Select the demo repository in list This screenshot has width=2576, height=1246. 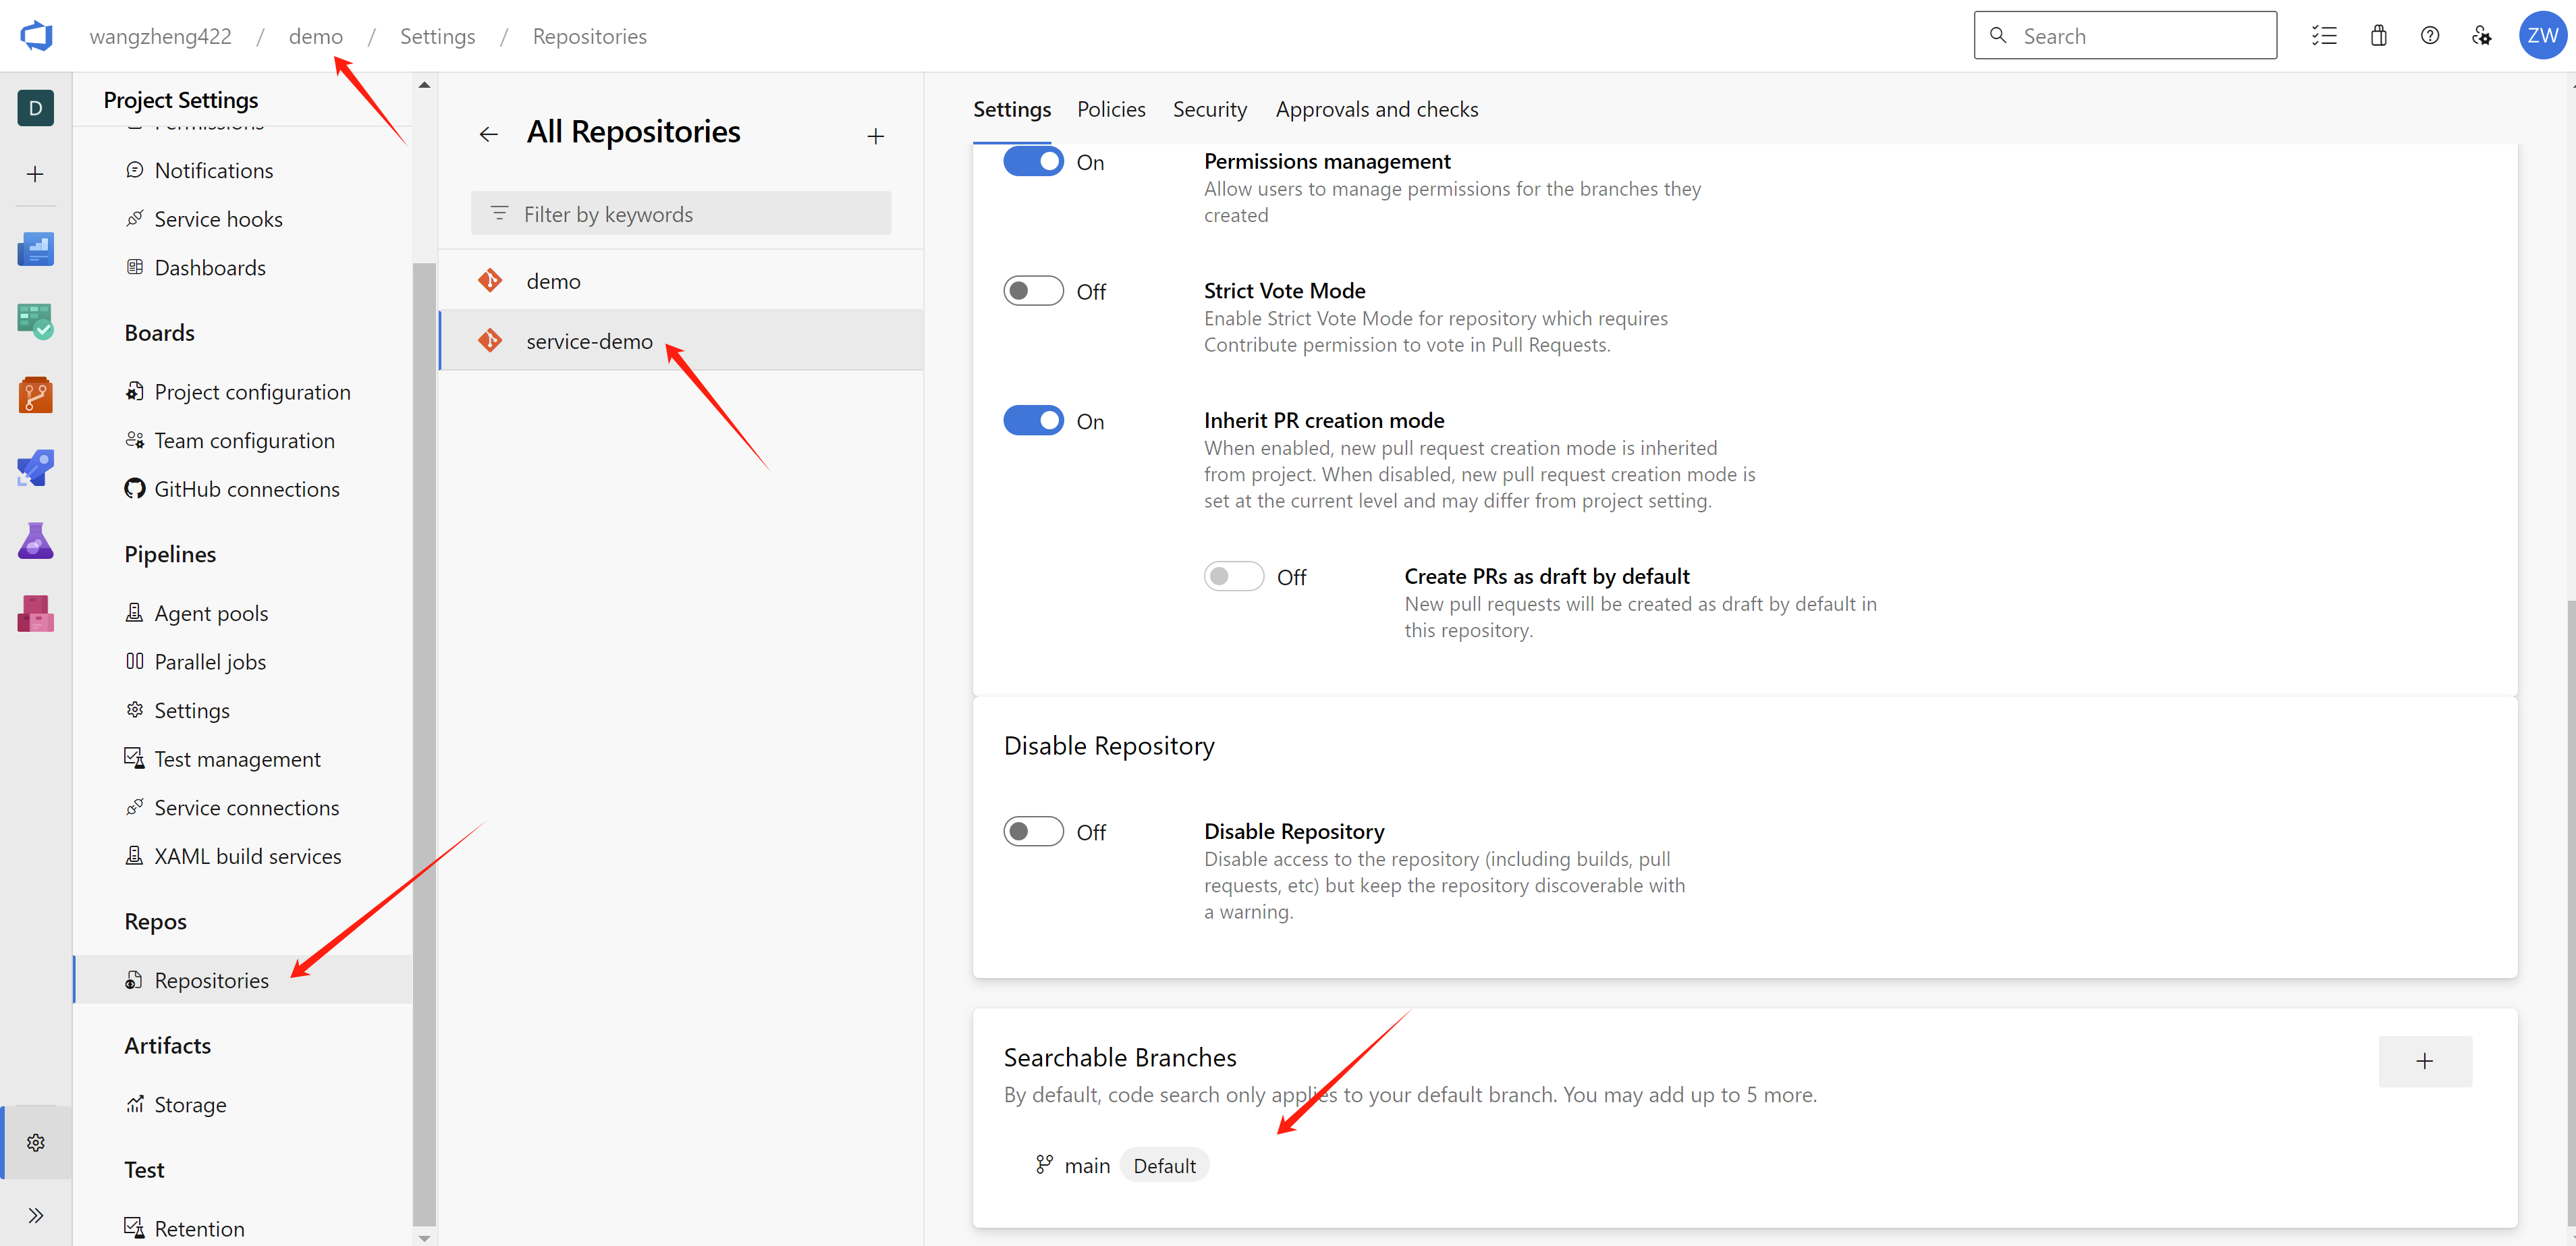click(553, 281)
